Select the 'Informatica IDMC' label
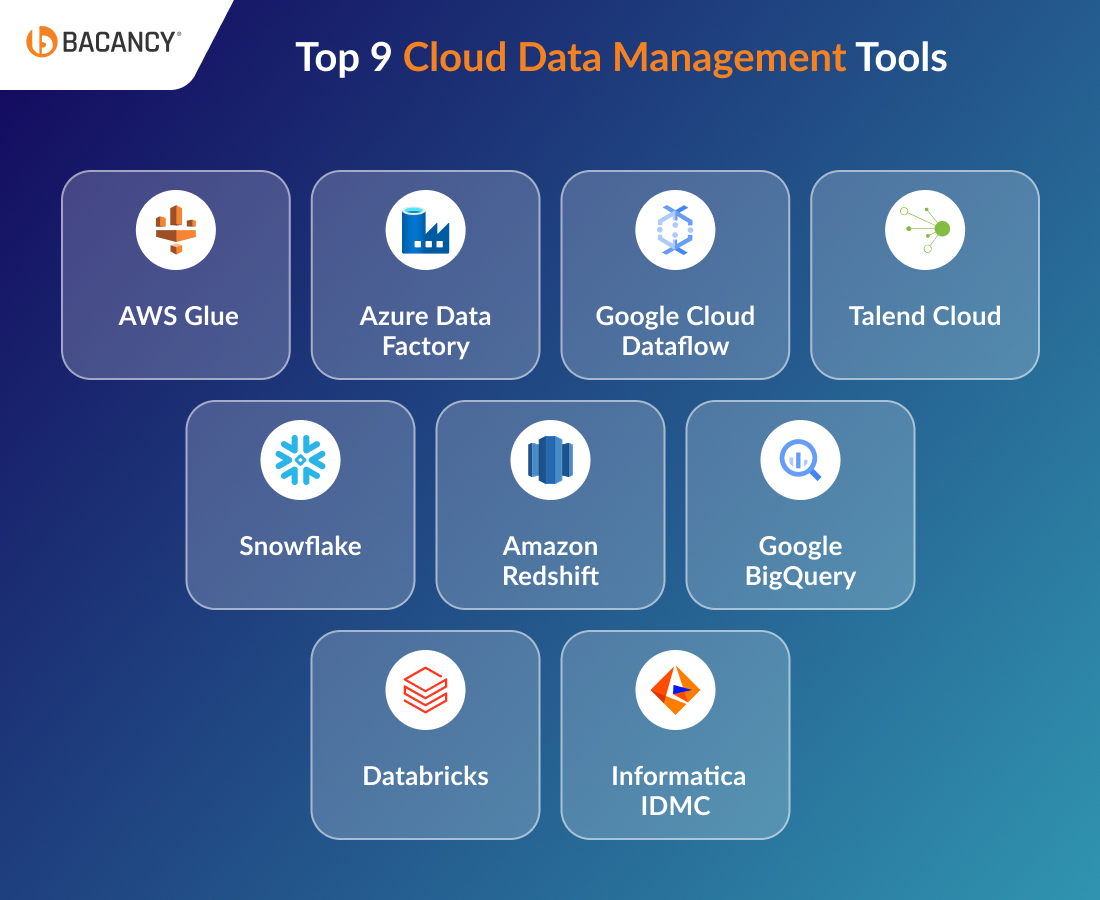Screen dimensions: 1100x900 [x=678, y=791]
